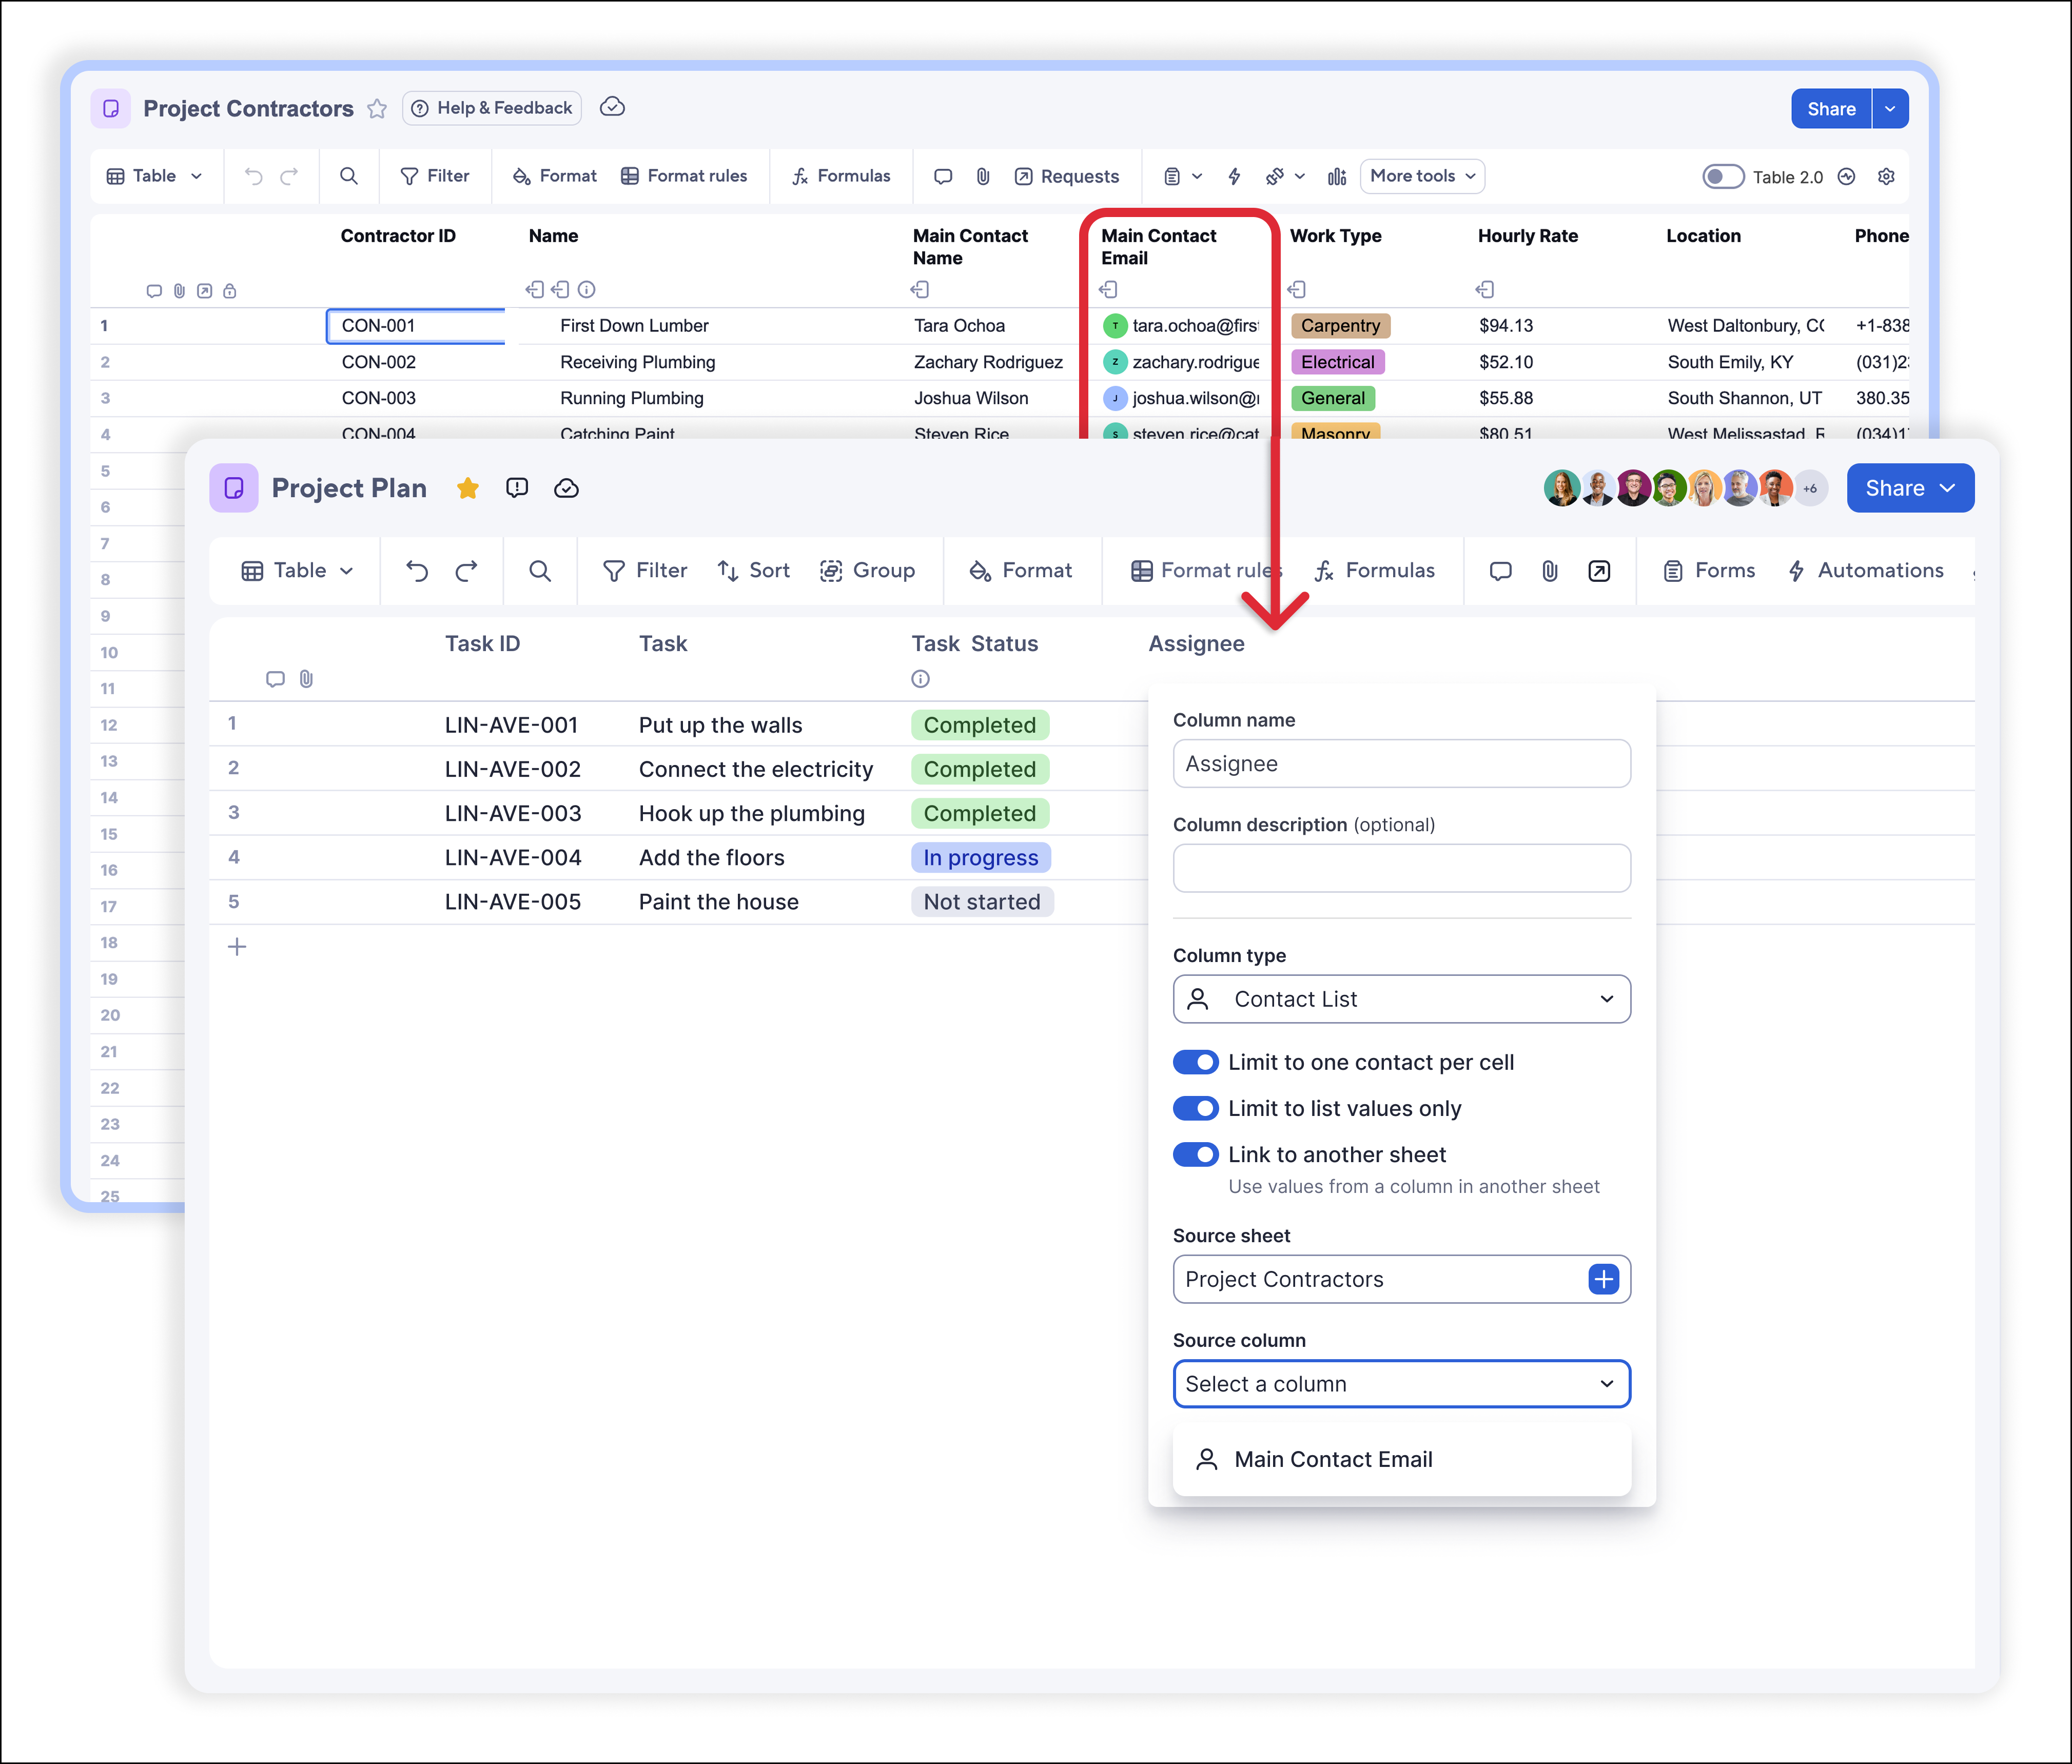The image size is (2072, 1764).
Task: Toggle Link to another sheet switch
Action: [1196, 1154]
